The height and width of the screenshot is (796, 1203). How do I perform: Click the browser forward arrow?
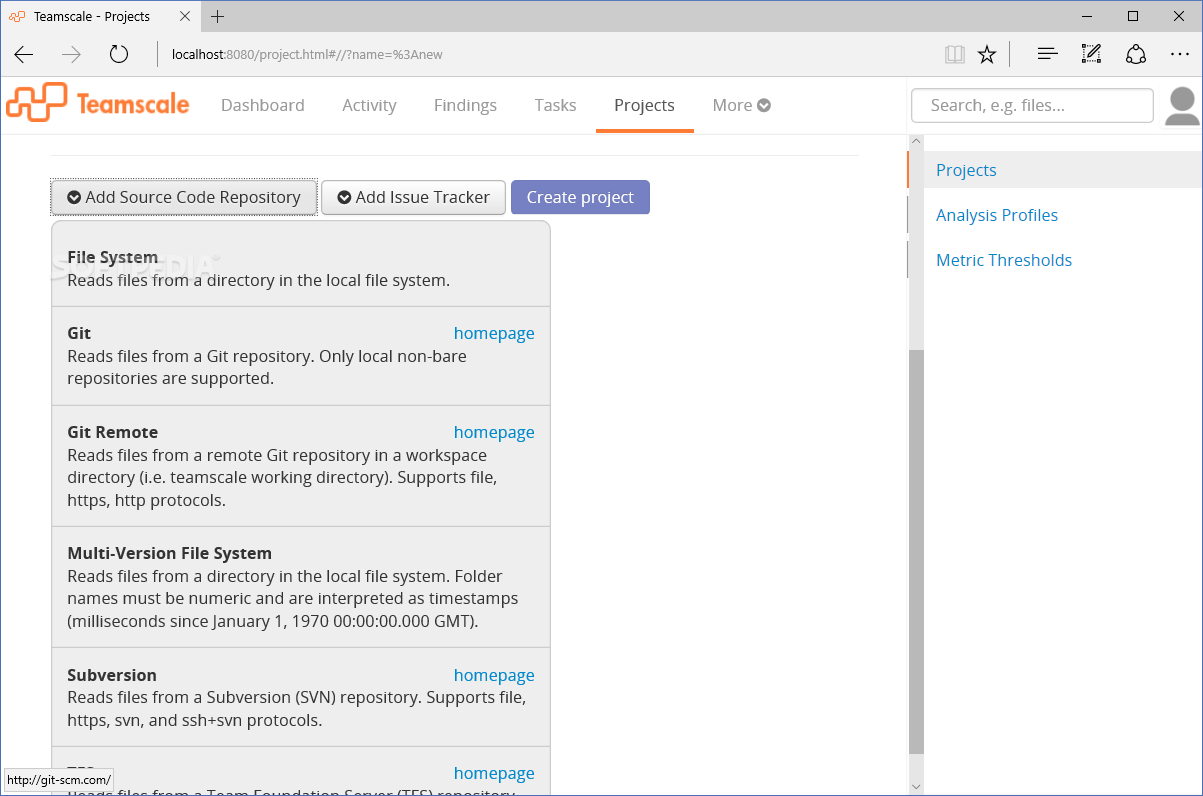coord(71,55)
